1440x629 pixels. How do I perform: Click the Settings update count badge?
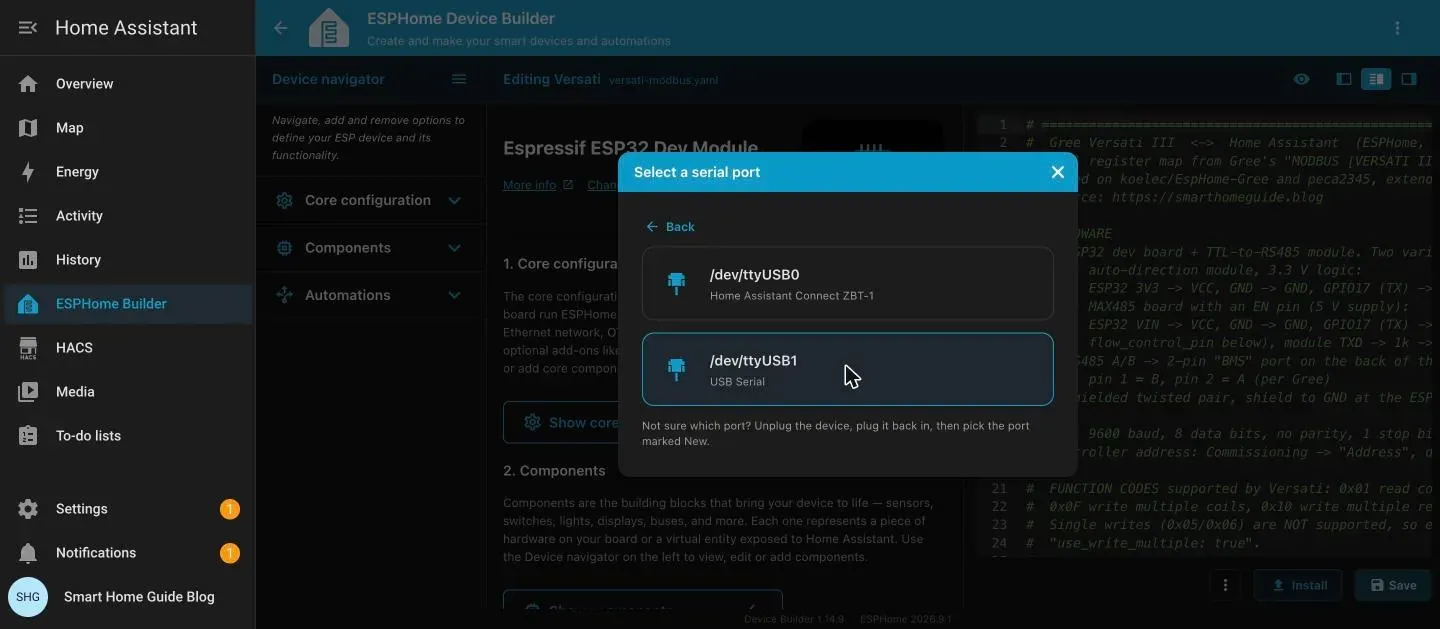point(229,509)
